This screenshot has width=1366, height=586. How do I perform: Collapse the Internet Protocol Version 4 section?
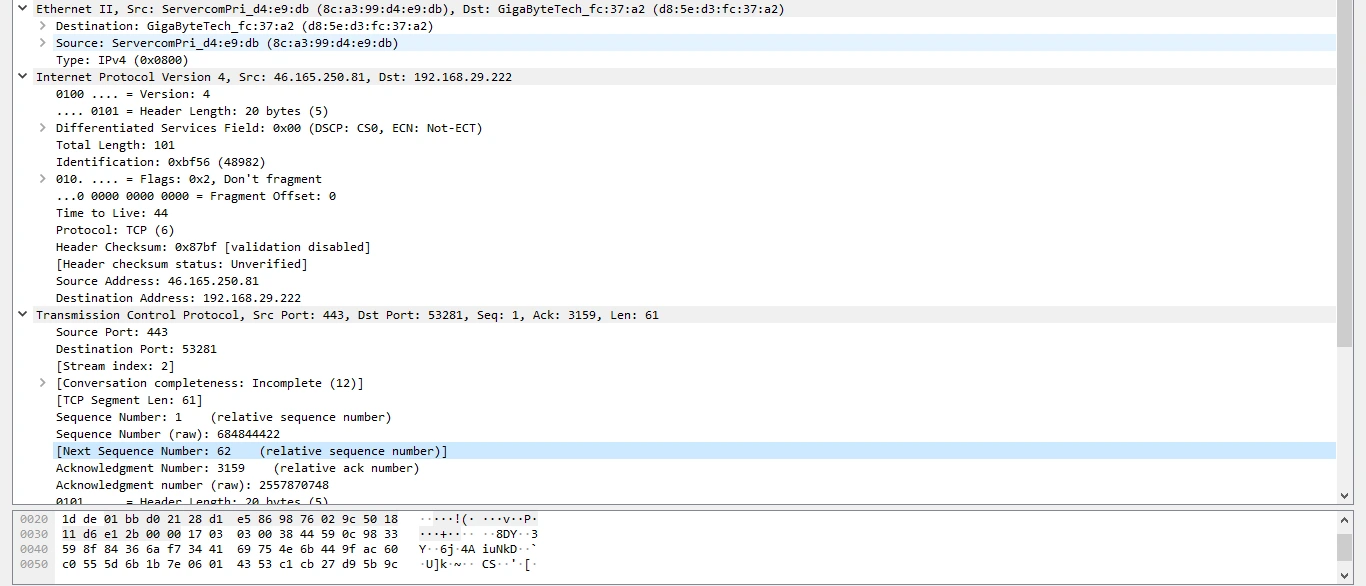[23, 77]
